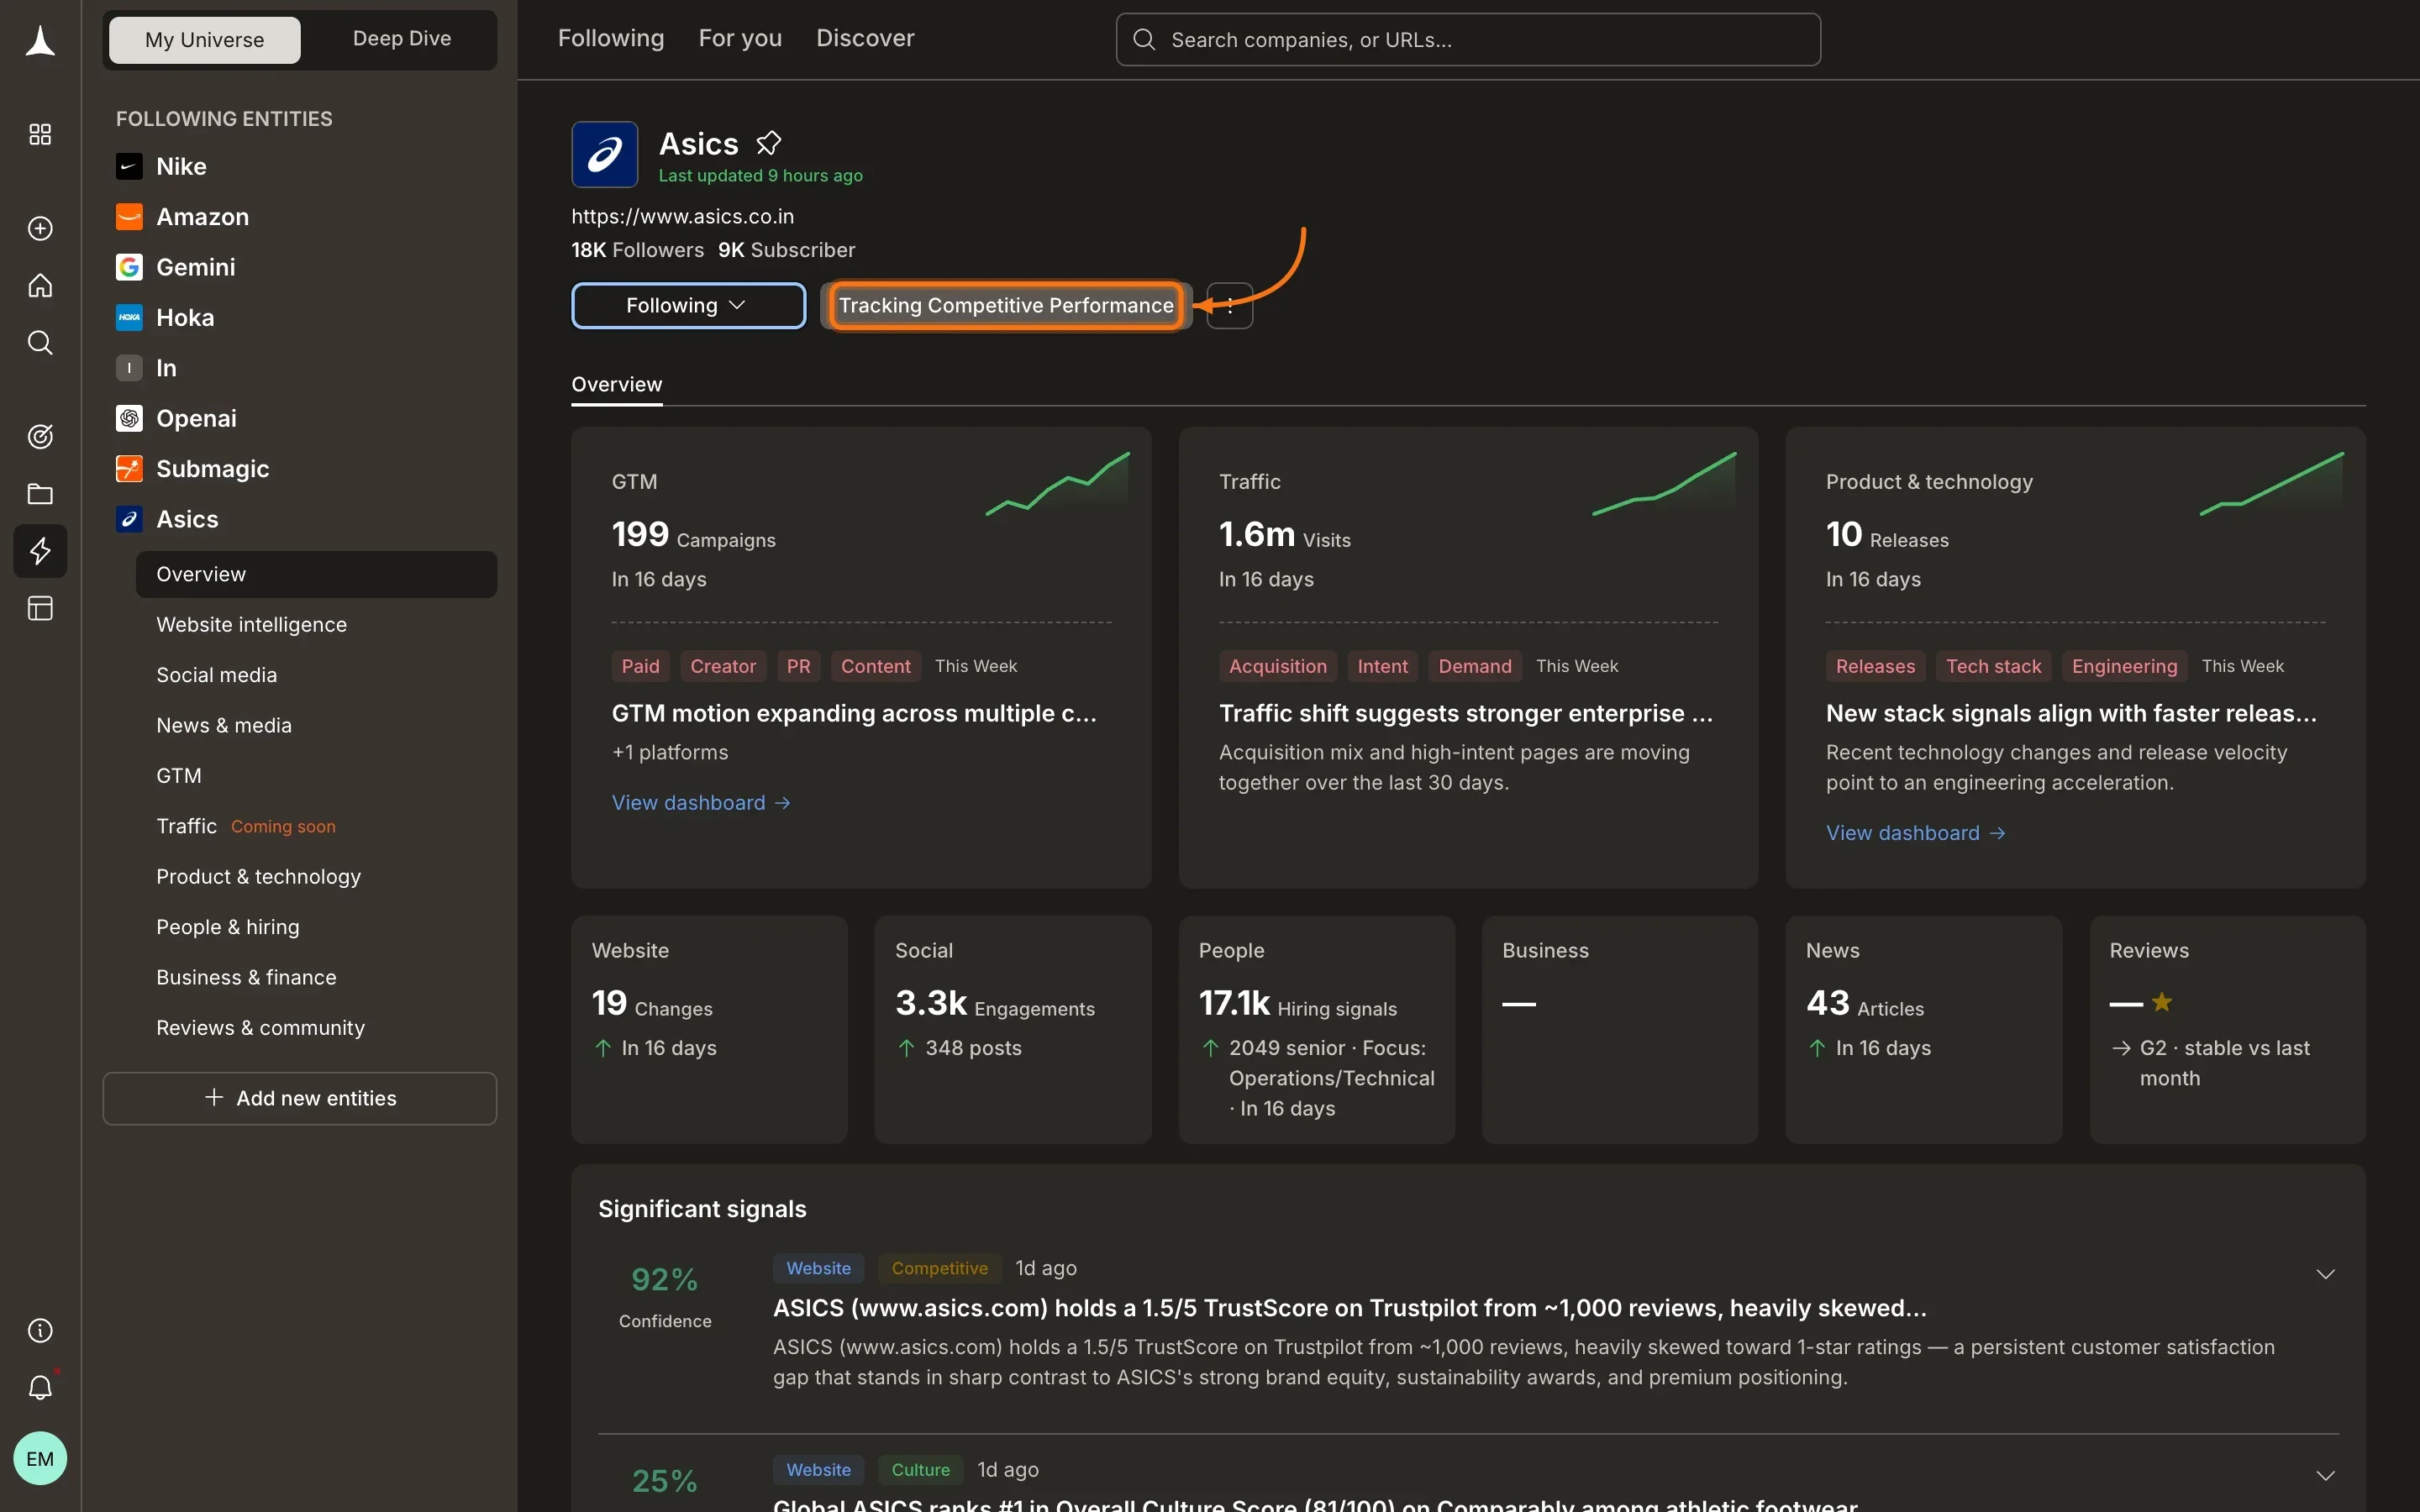Viewport: 2420px width, 1512px height.
Task: Open the notifications bell icon
Action: [x=40, y=1388]
